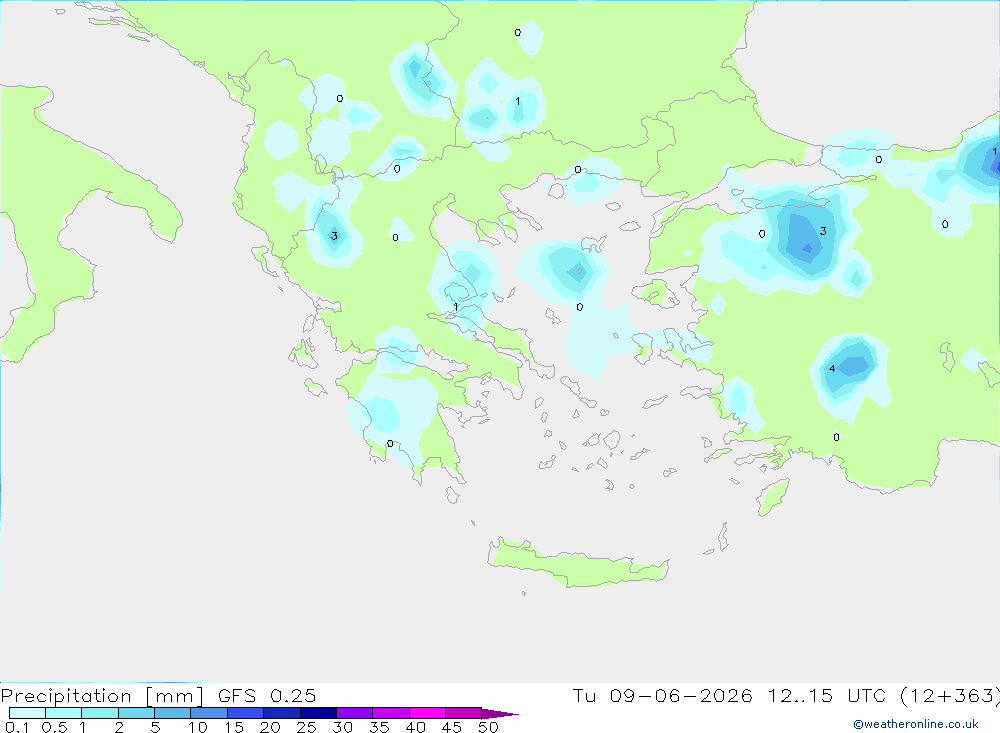Click the 5–10 mm legend color swatch

172,713
